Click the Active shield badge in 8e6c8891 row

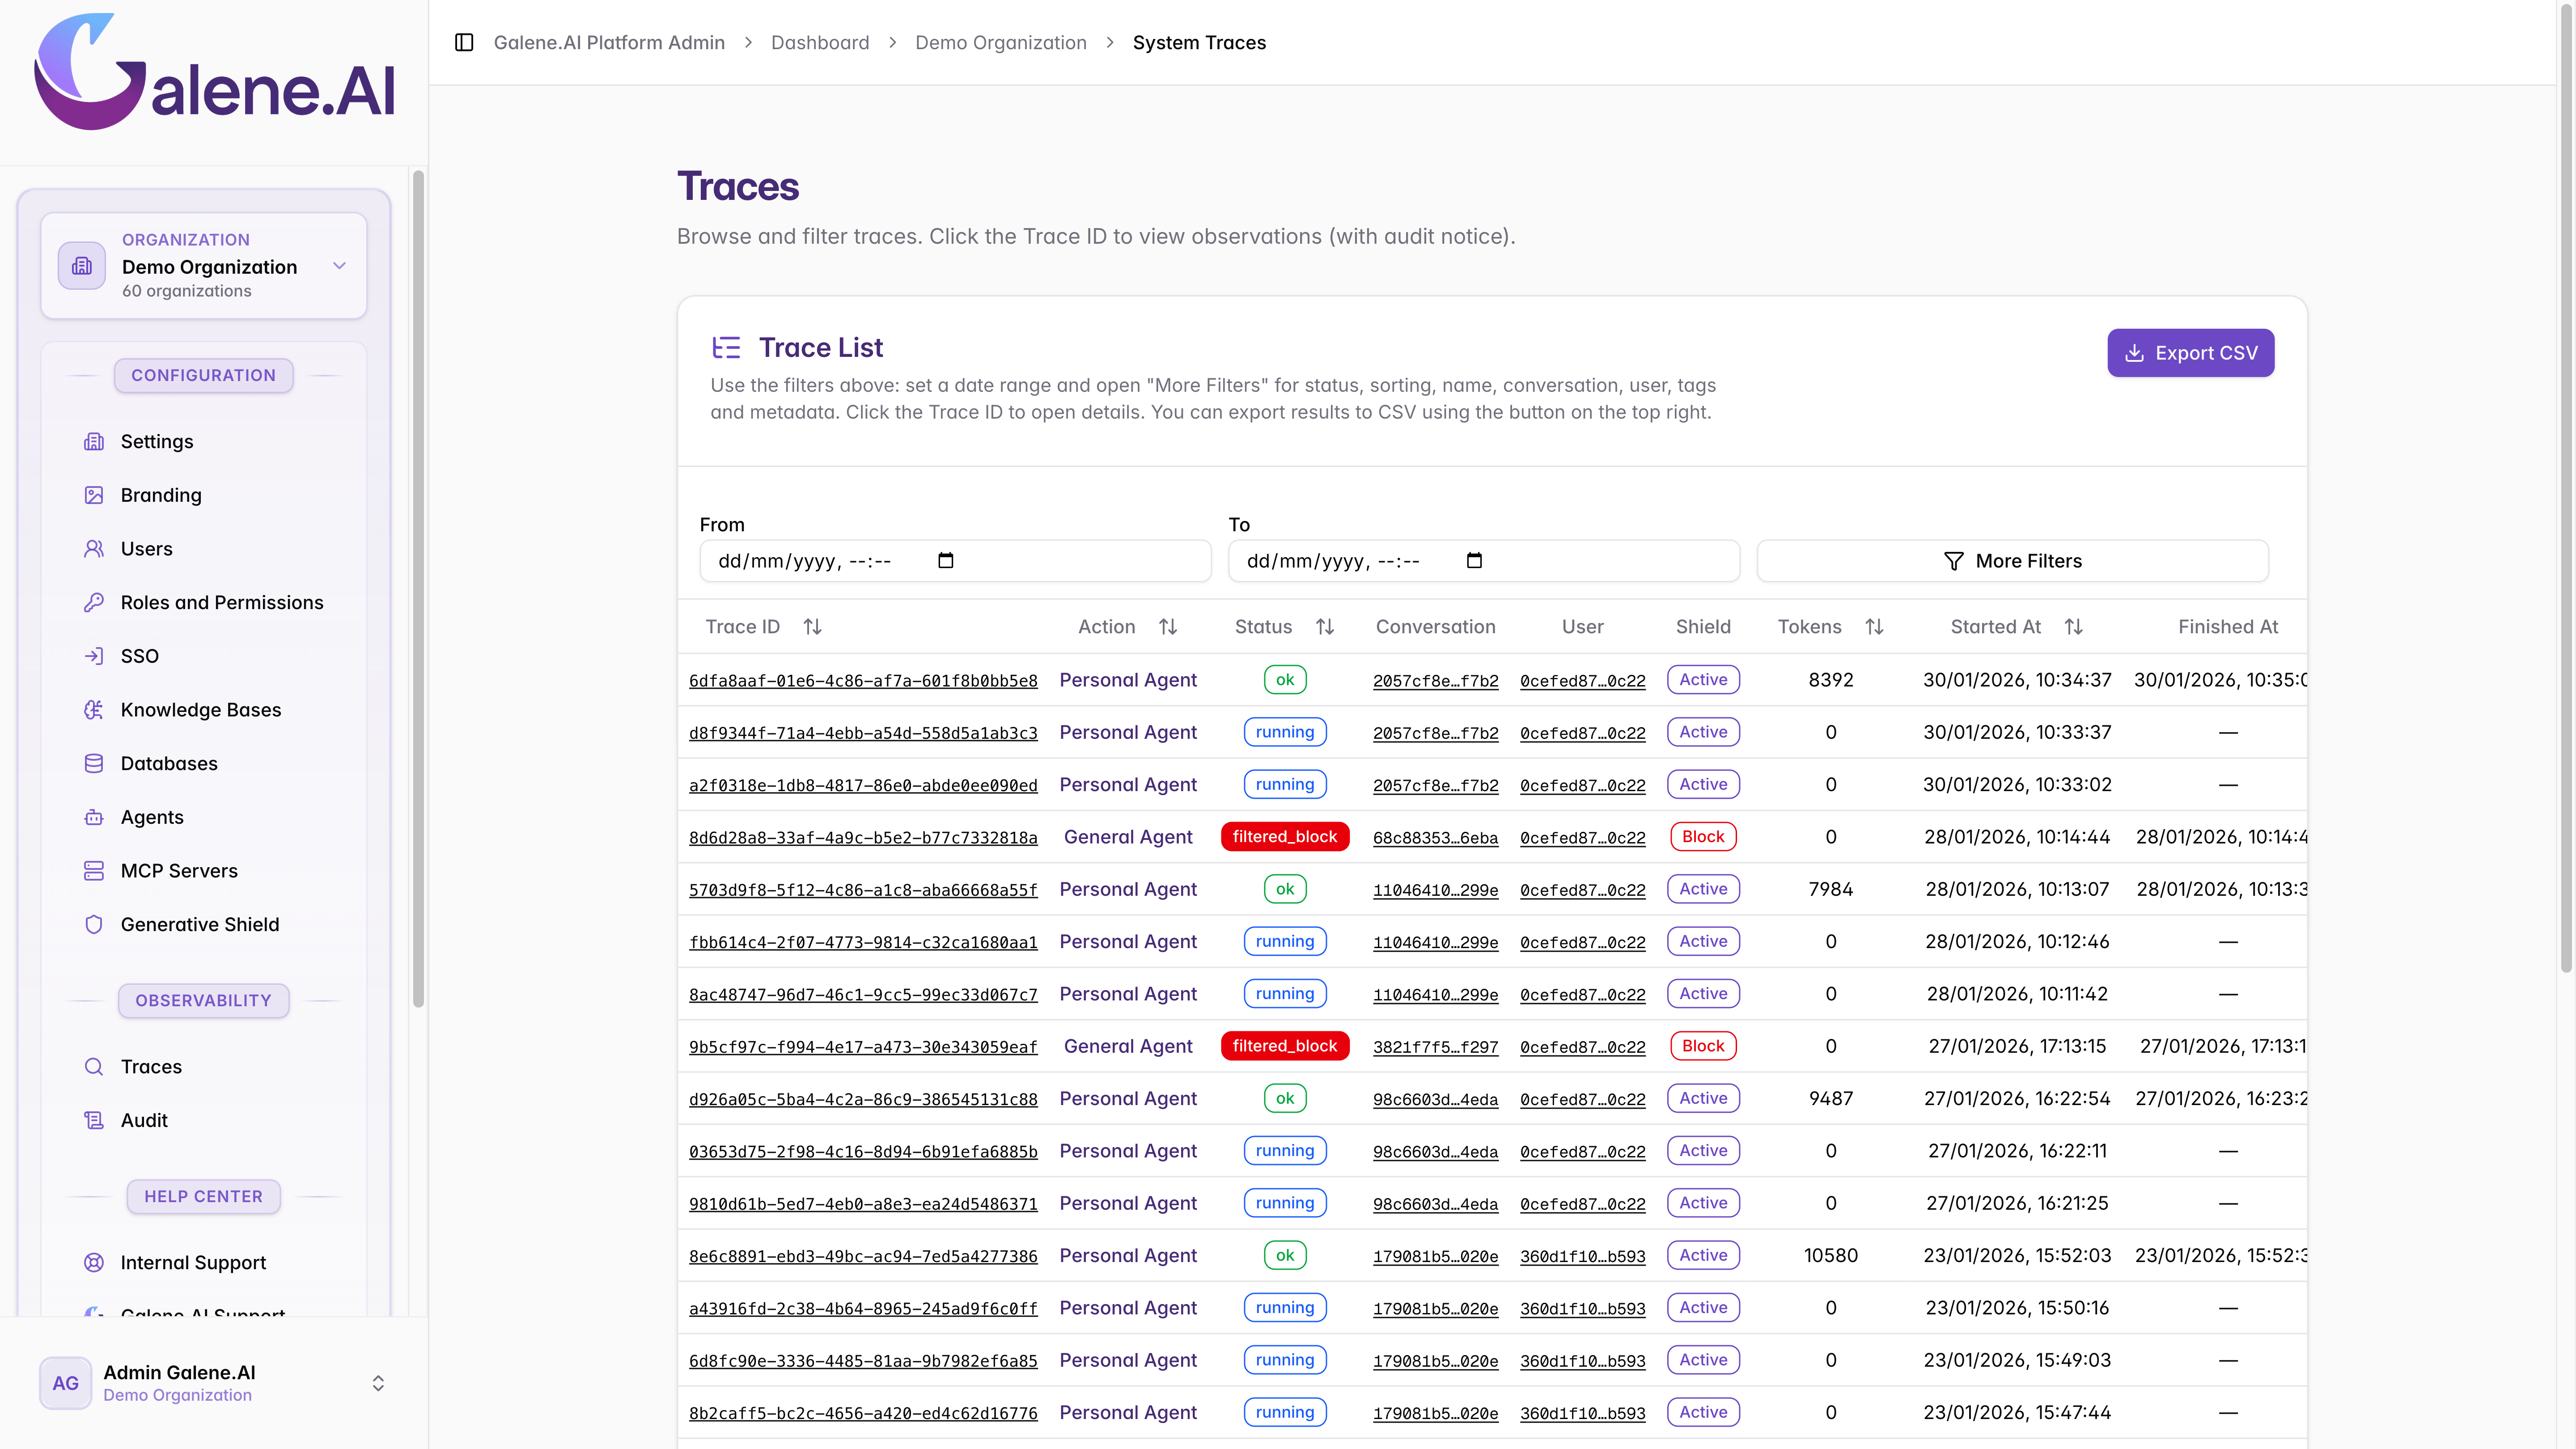point(1703,1255)
